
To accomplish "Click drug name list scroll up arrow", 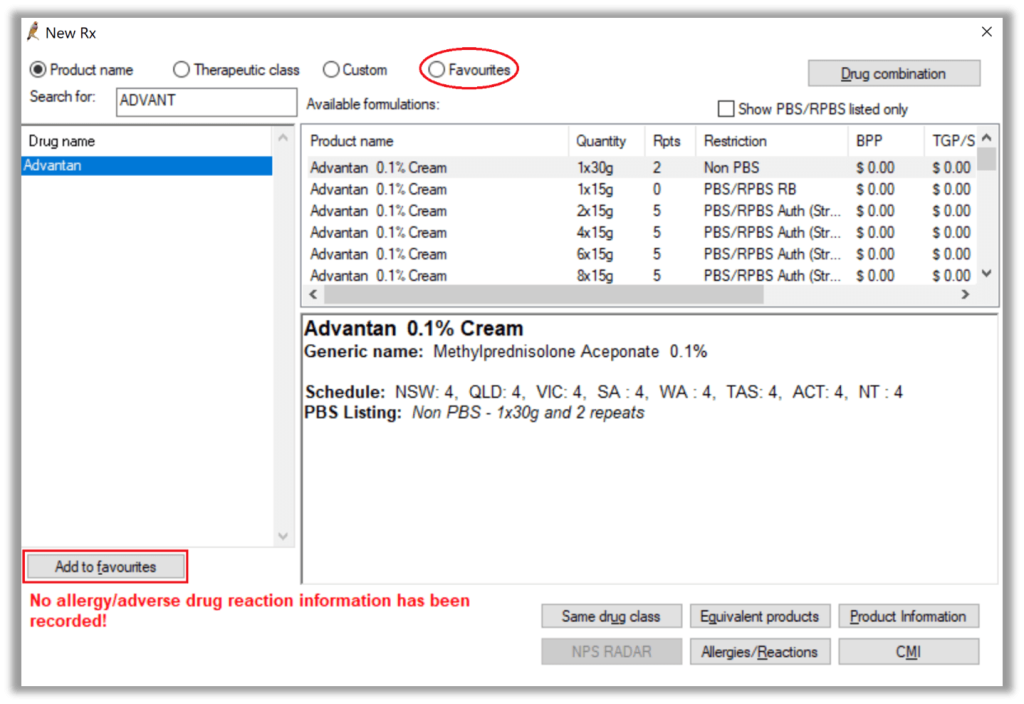I will click(x=283, y=138).
